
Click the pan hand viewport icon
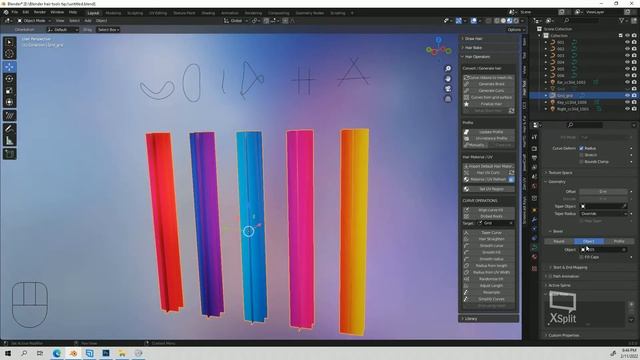pos(448,79)
